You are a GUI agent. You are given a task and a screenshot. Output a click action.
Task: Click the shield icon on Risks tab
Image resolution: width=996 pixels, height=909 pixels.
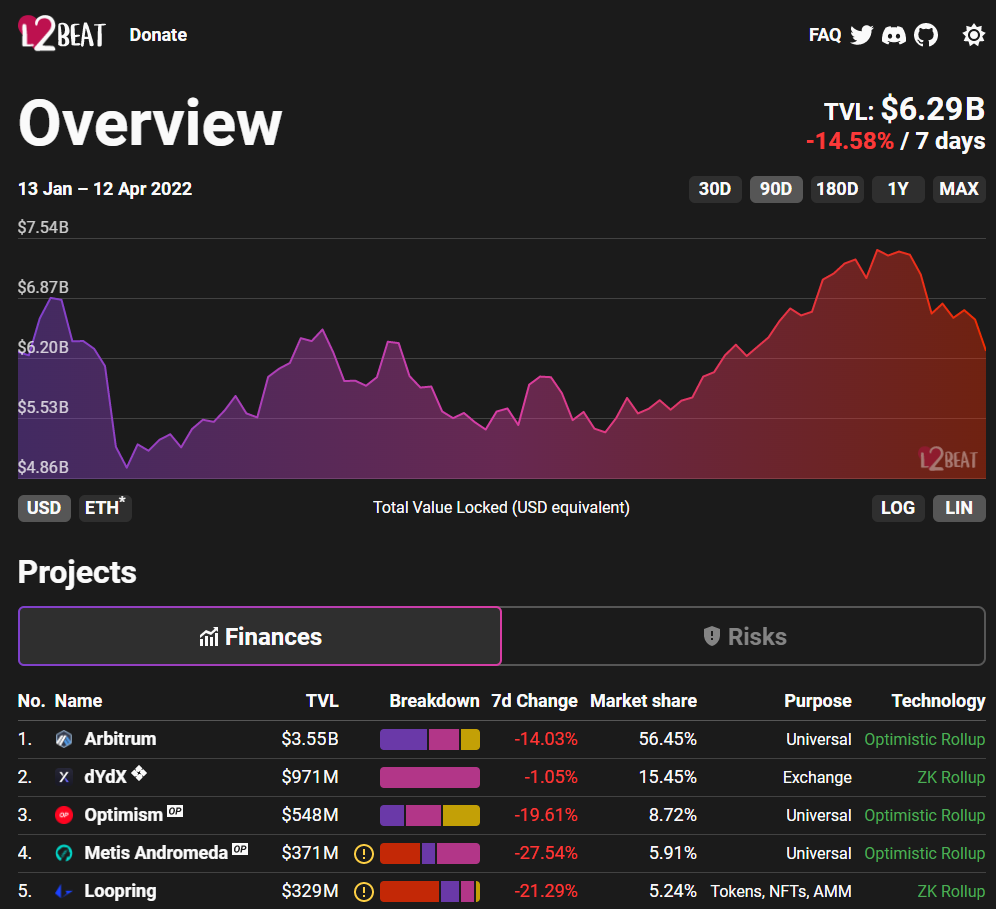point(711,636)
